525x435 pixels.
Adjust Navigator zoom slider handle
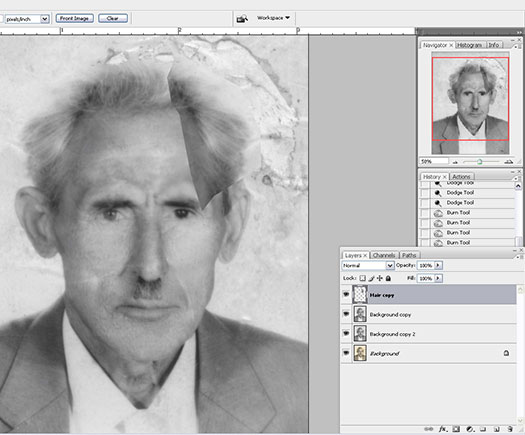[479, 162]
